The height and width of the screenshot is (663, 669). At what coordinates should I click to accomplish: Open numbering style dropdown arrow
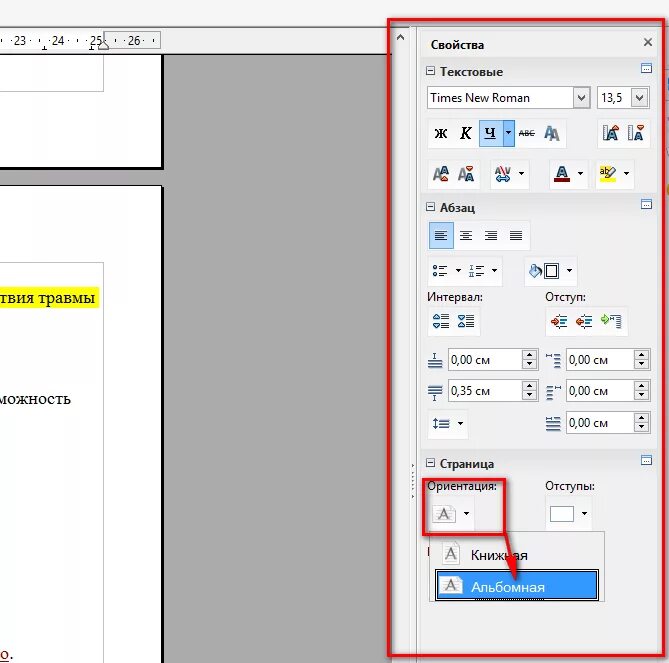pyautogui.click(x=494, y=270)
